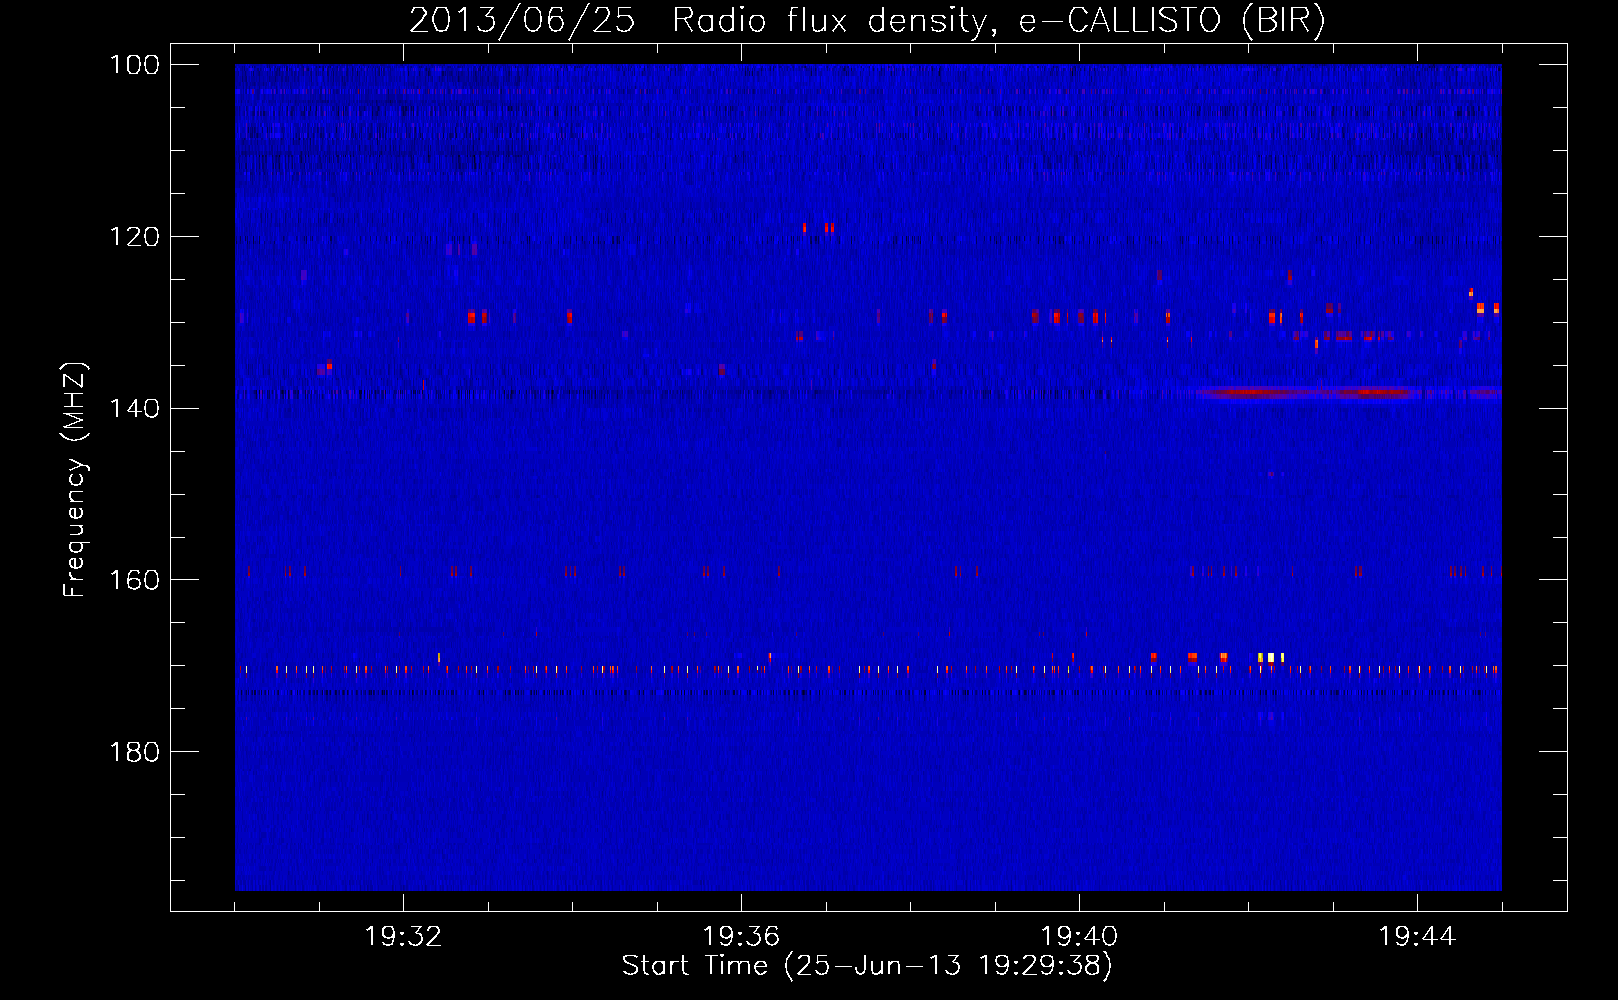The width and height of the screenshot is (1618, 1000).
Task: Click the '19:40' time tick label
Action: click(1079, 936)
